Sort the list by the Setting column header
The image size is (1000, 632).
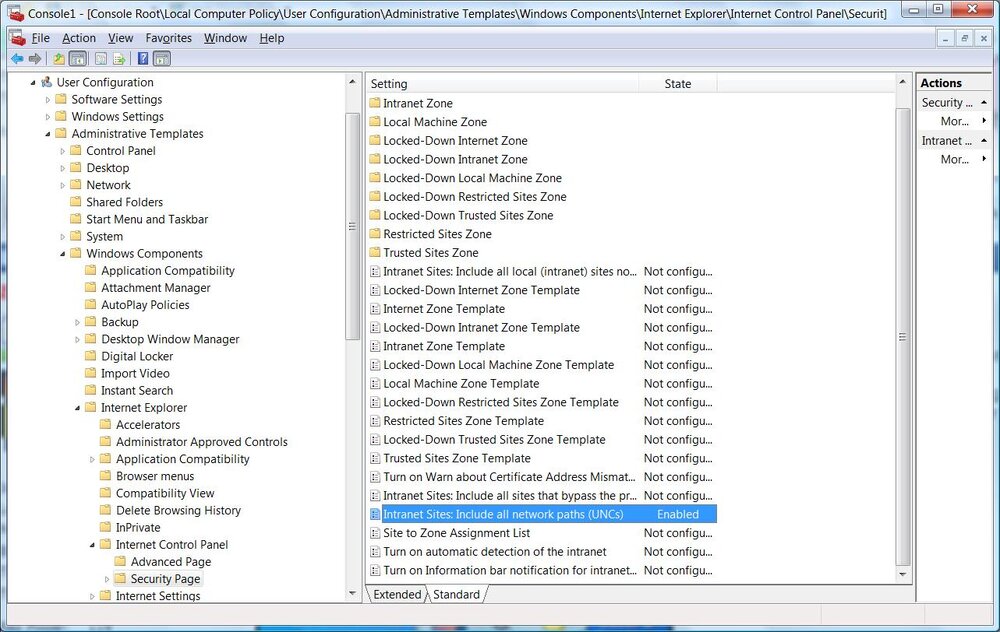pos(503,84)
